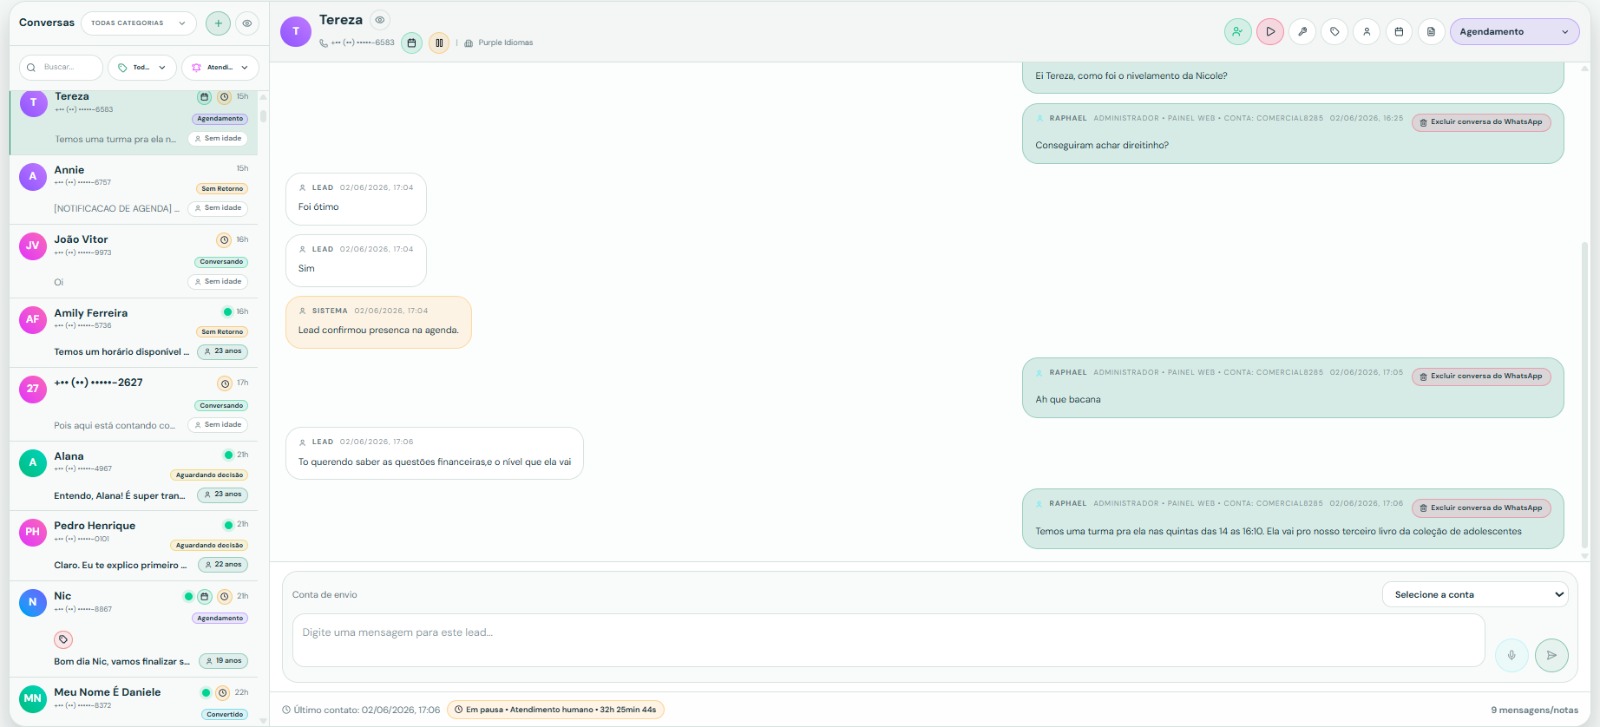Click the clock icon on João Vitor's row
1600x727 pixels.
tap(224, 240)
